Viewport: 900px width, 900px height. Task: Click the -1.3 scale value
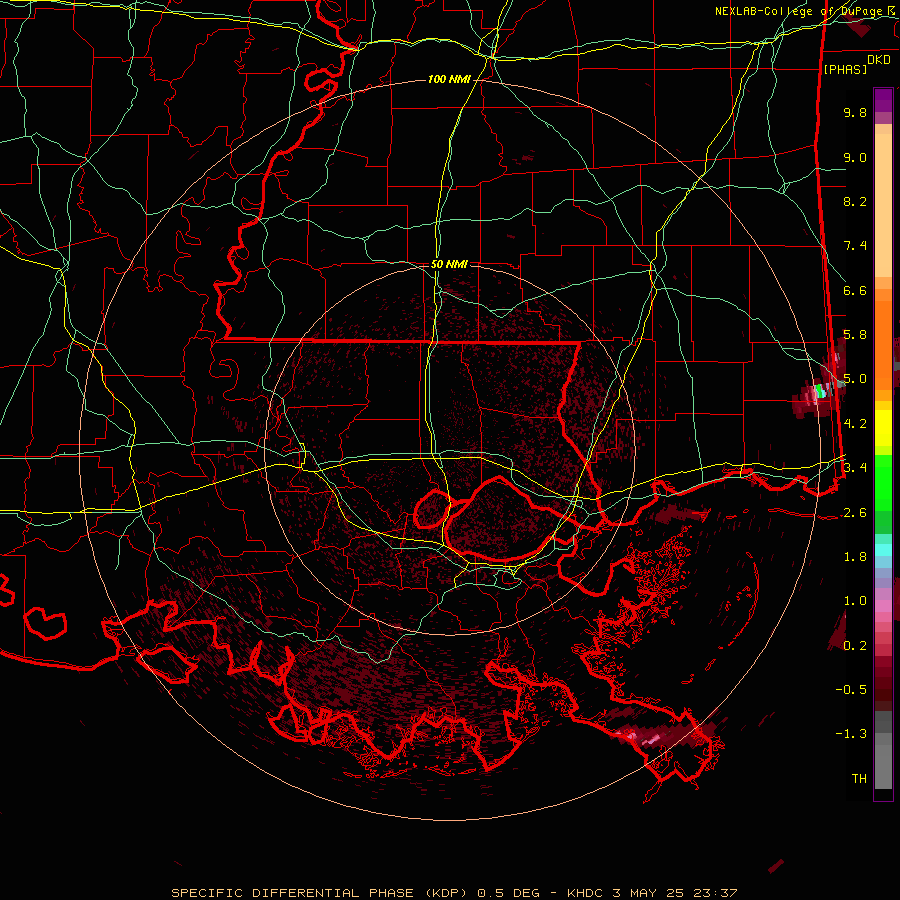851,734
